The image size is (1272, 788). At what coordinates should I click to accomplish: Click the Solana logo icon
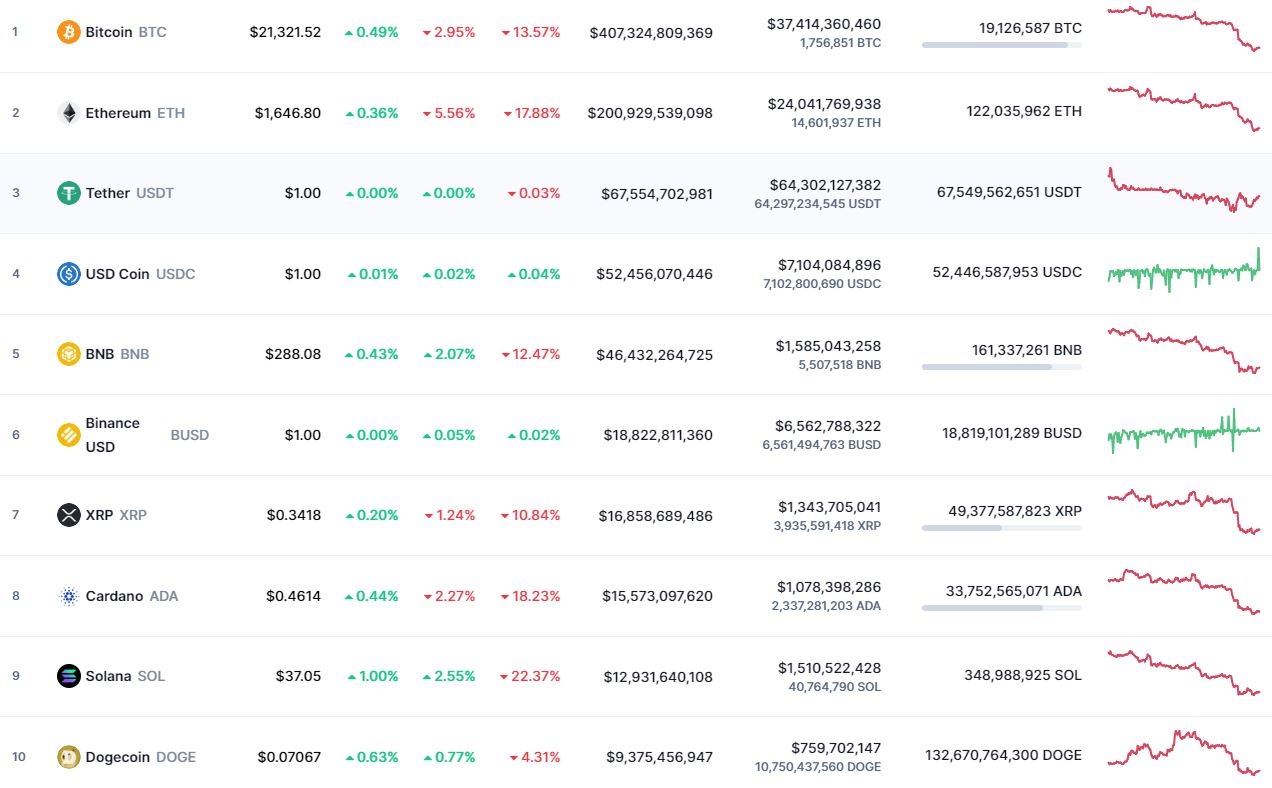pyautogui.click(x=69, y=676)
